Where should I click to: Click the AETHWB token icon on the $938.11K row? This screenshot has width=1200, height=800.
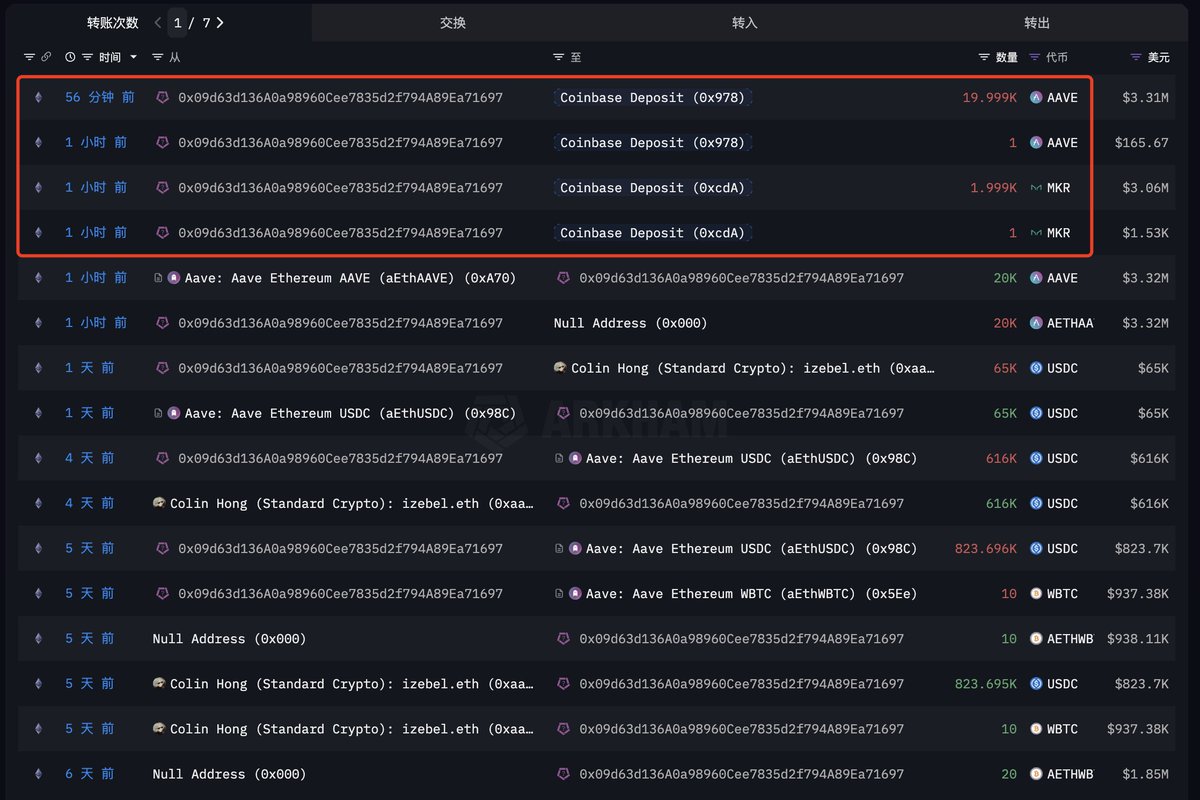[1037, 638]
